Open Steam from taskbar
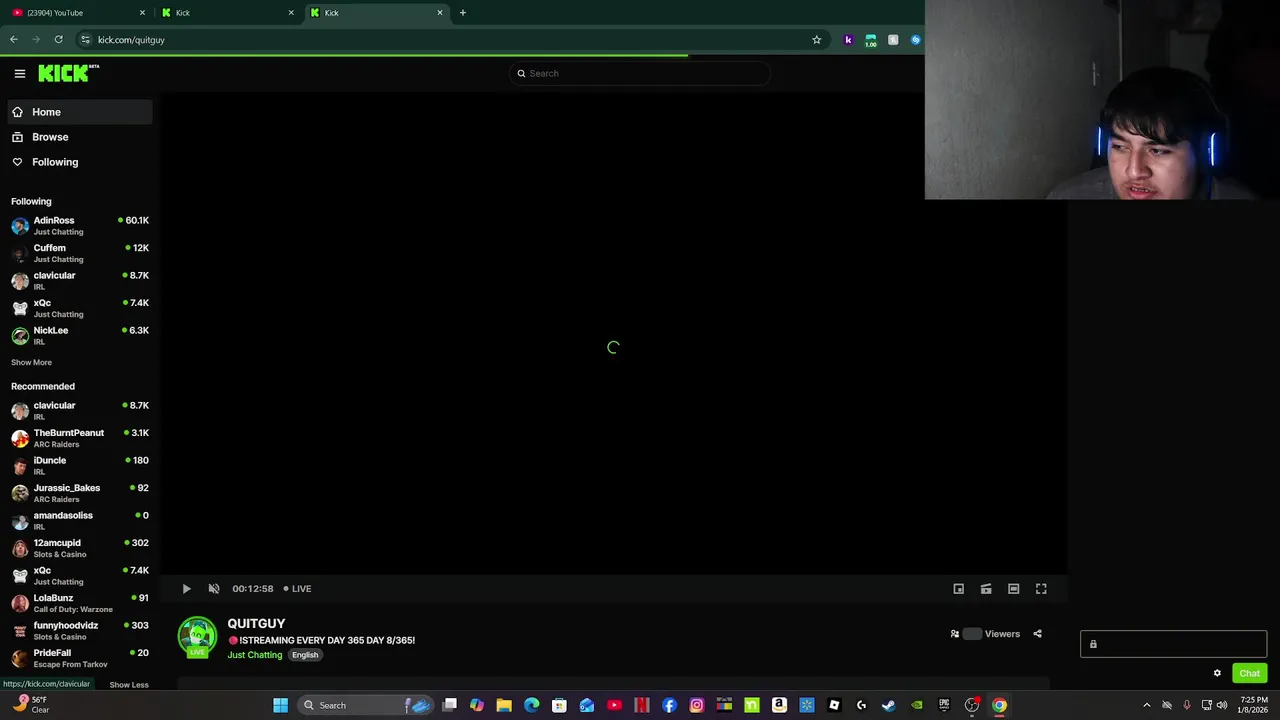This screenshot has height=720, width=1280. tap(889, 705)
